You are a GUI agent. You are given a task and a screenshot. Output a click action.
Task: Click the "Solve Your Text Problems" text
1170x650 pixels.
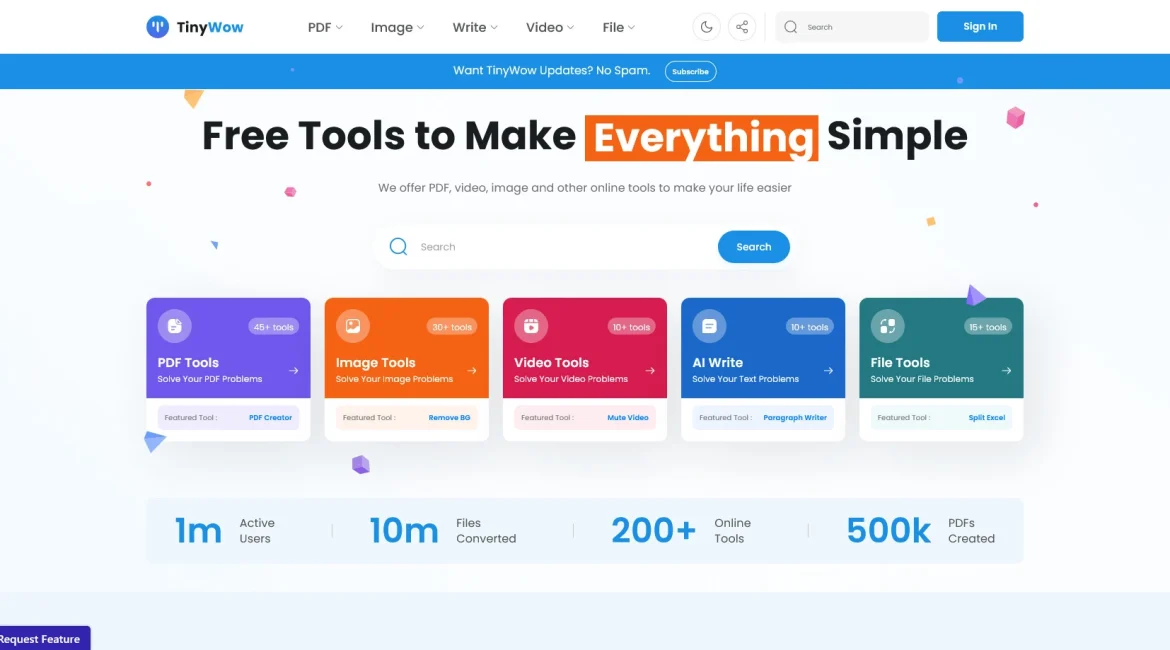click(x=745, y=379)
